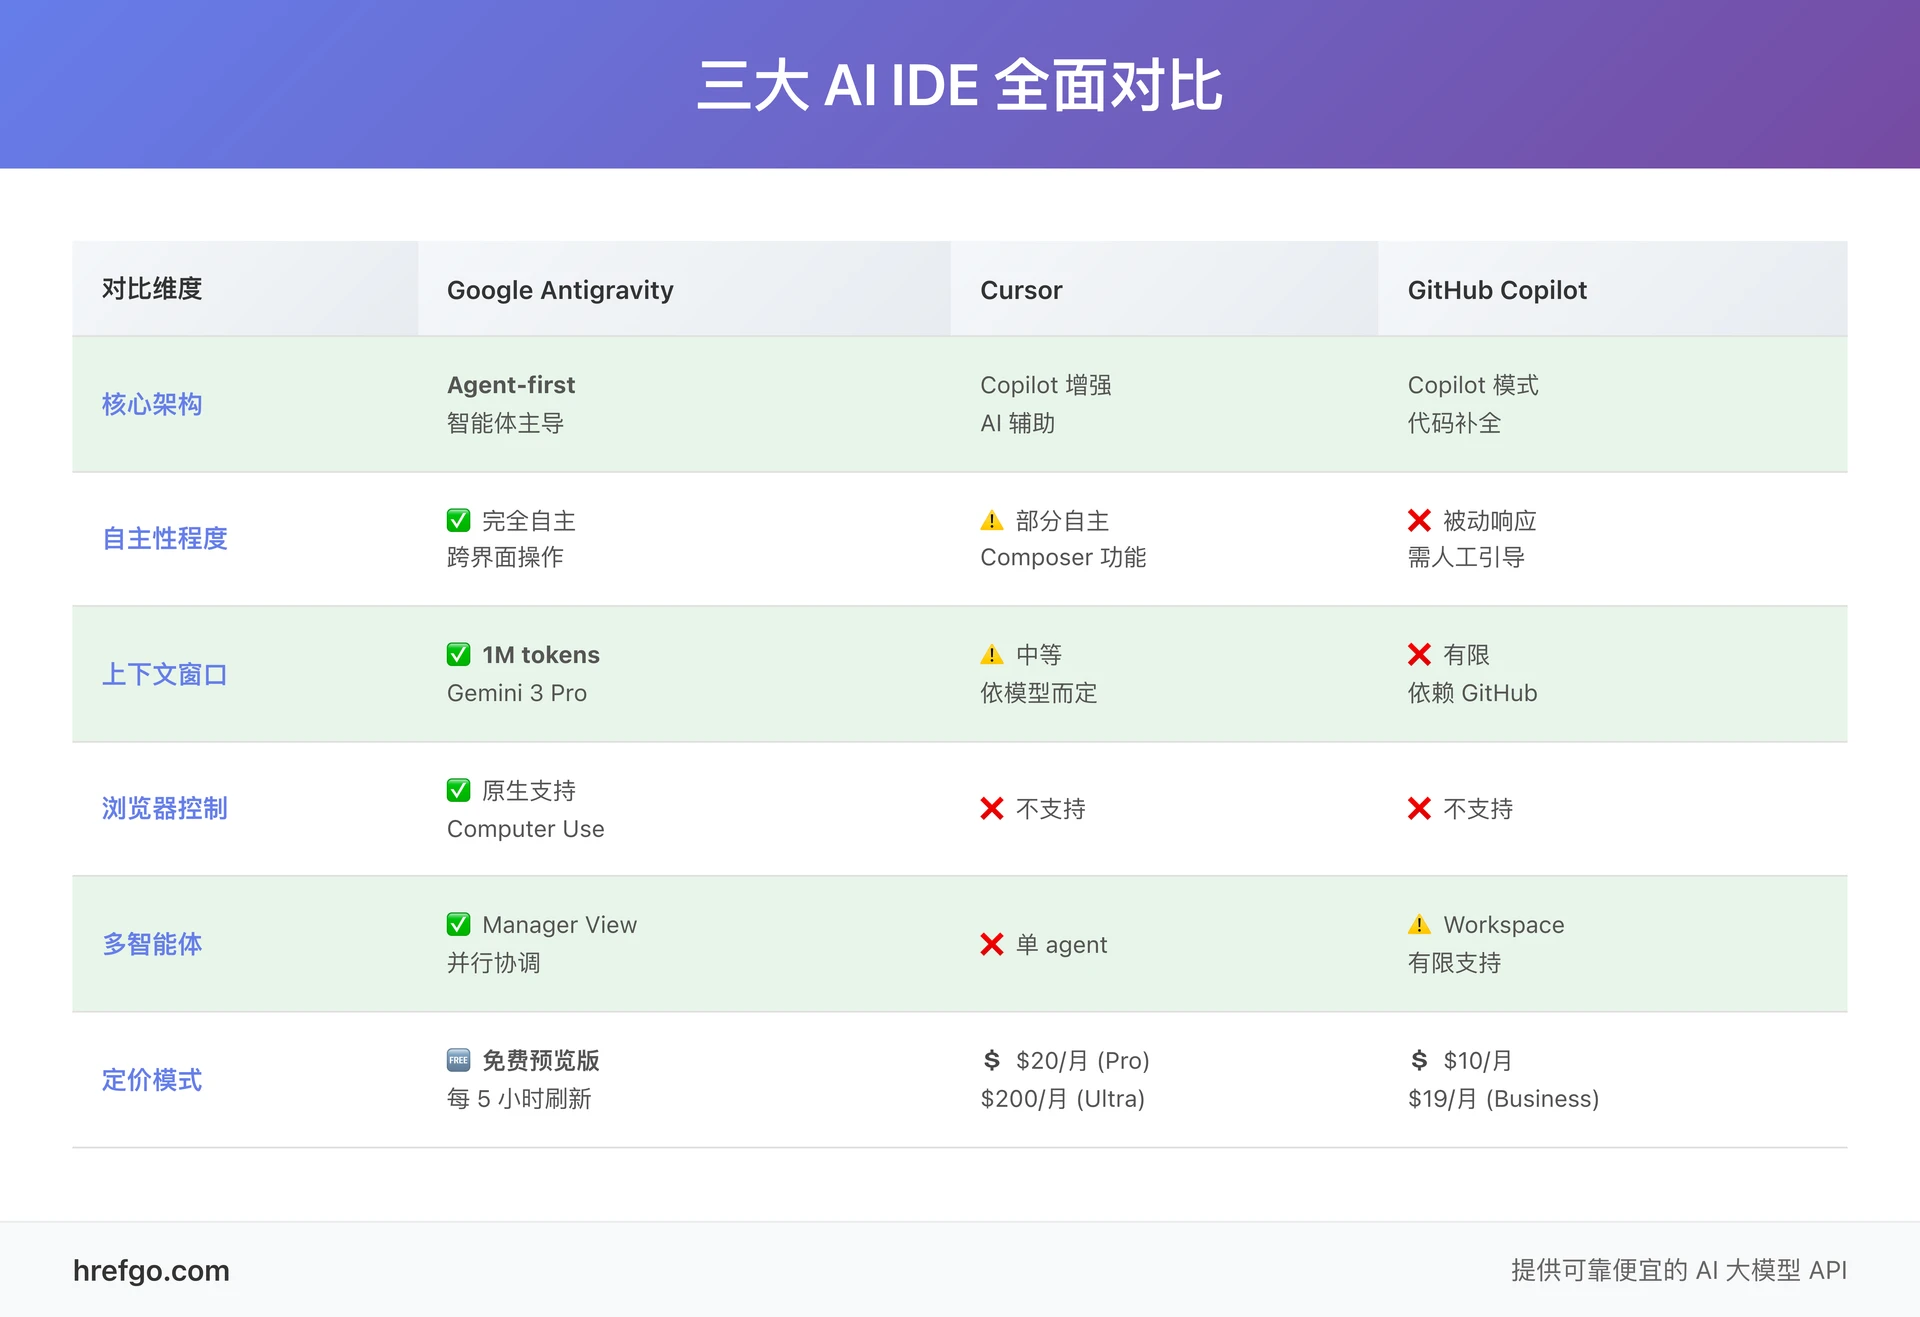The width and height of the screenshot is (1920, 1317).
Task: Click the red X beside 被动响应
Action: (x=1419, y=520)
